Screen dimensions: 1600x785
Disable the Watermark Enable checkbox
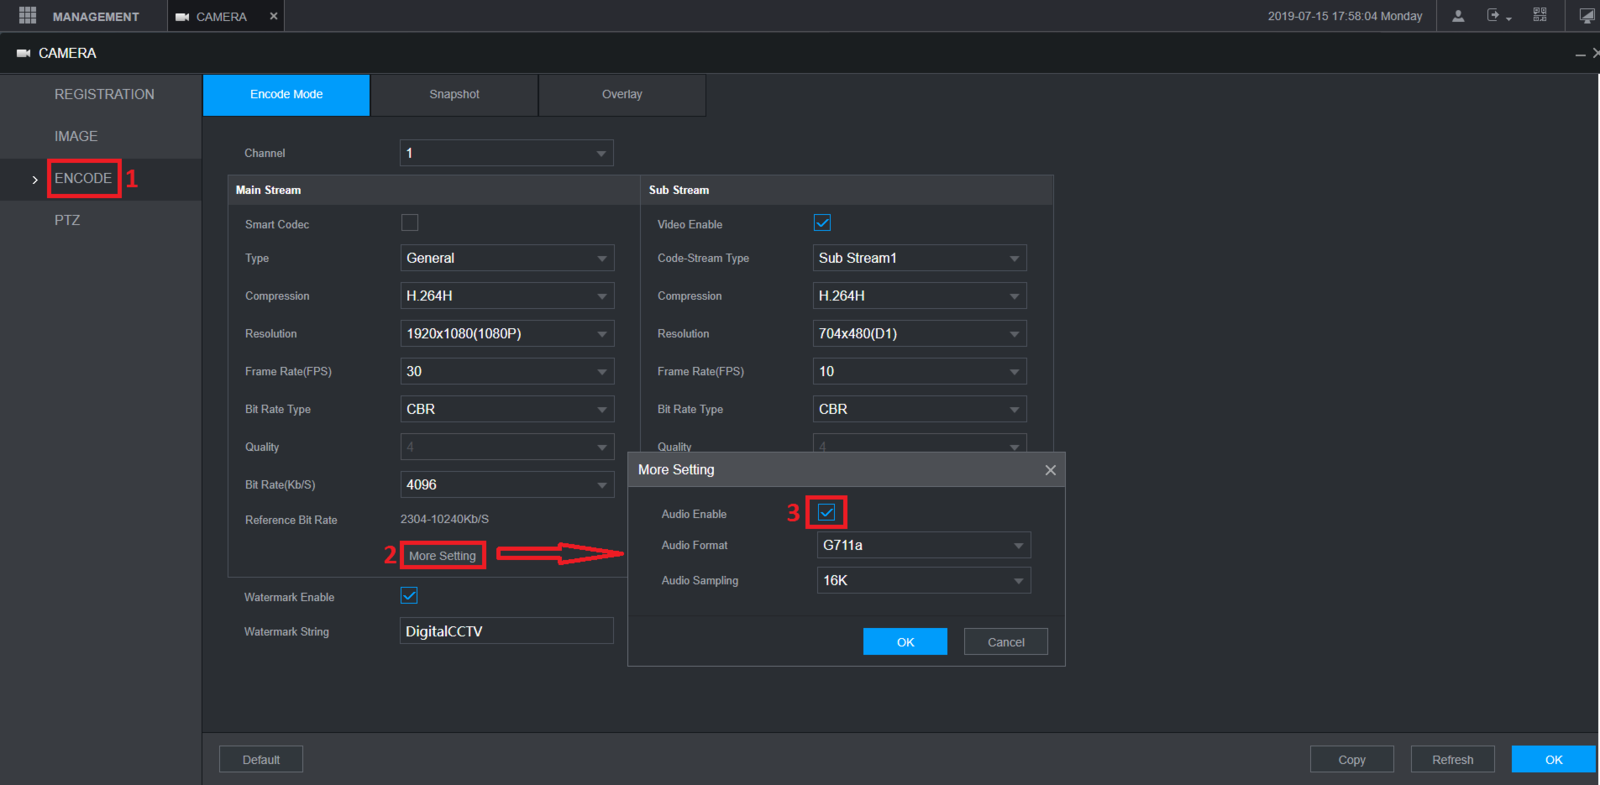(409, 596)
